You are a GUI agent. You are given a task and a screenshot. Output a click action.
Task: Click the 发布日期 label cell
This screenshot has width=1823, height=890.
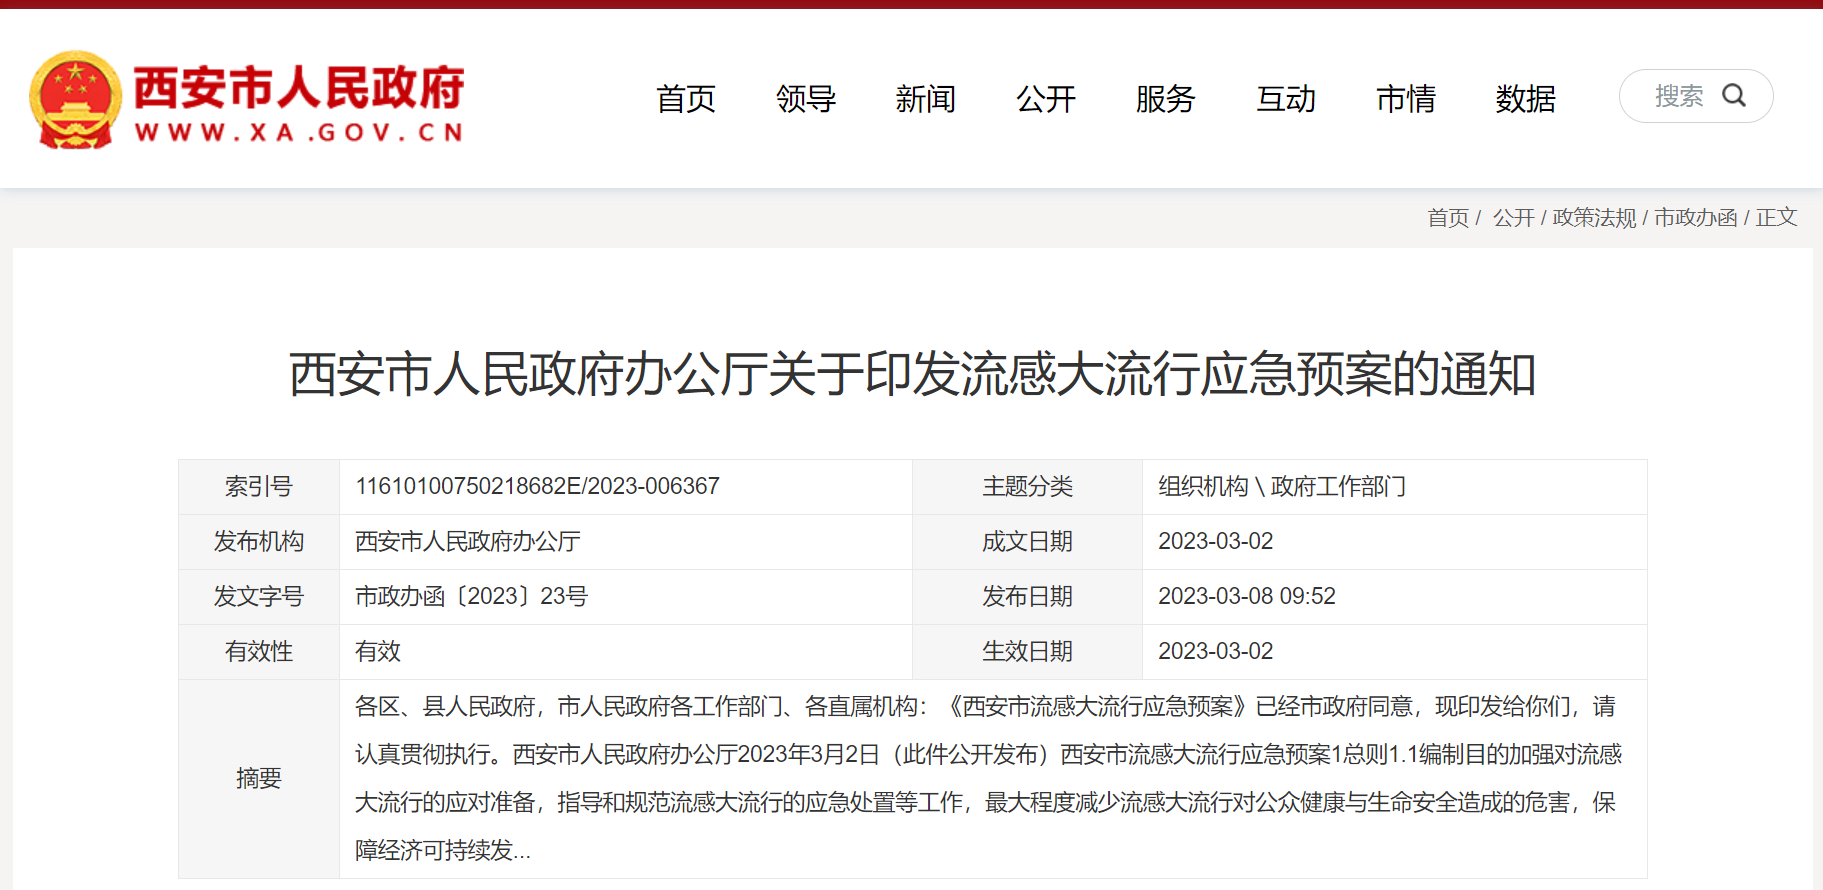(x=1027, y=597)
